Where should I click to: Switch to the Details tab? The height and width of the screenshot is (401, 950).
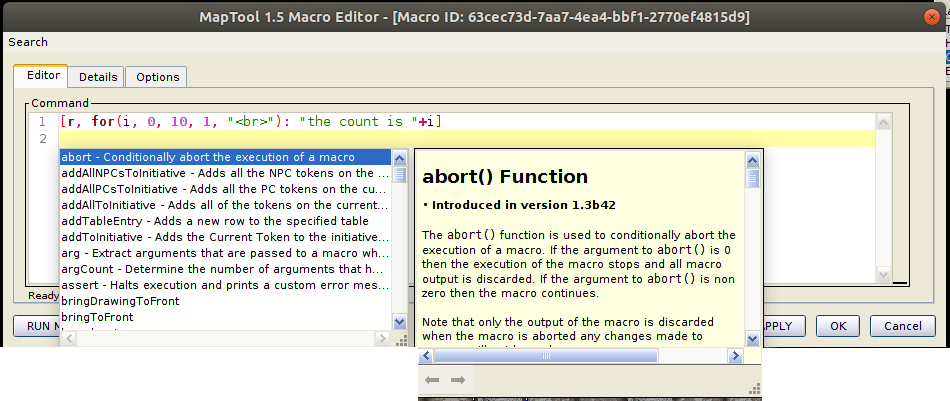[x=98, y=77]
